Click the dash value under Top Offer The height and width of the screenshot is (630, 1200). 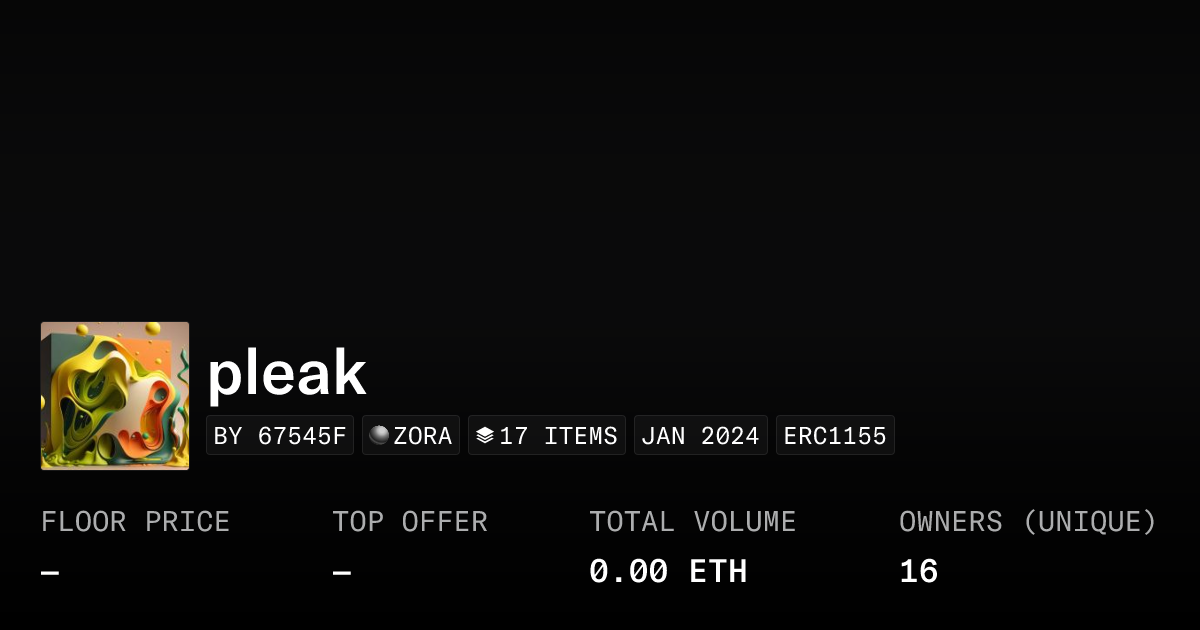342,573
